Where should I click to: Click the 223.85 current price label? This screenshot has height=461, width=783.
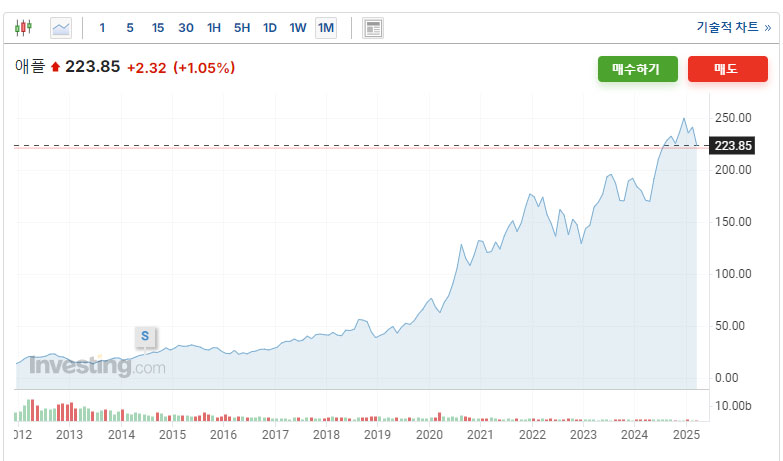[92, 66]
